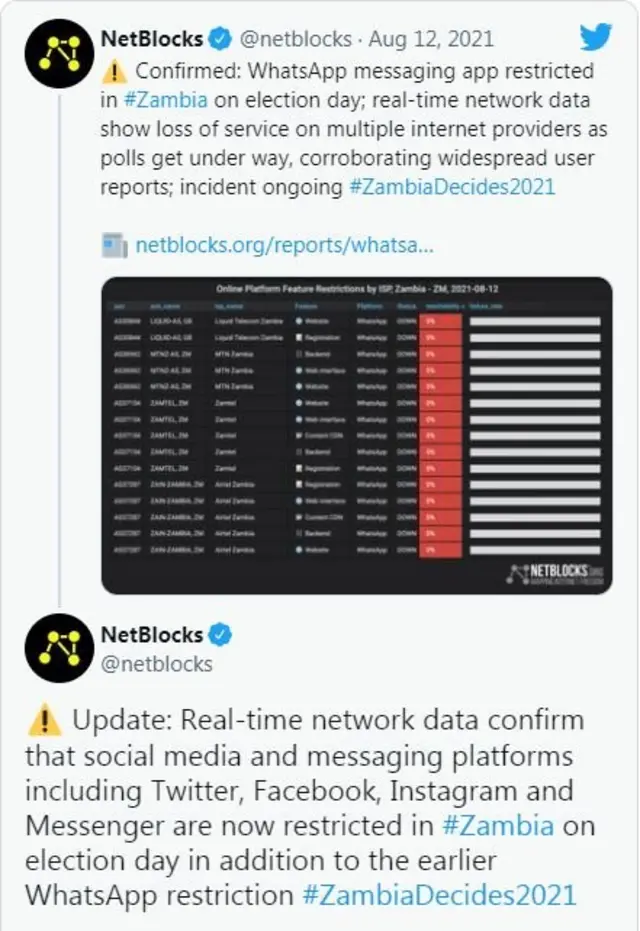The width and height of the screenshot is (640, 931).
Task: Click the NetBlocks display name in the top tweet
Action: pos(152,40)
